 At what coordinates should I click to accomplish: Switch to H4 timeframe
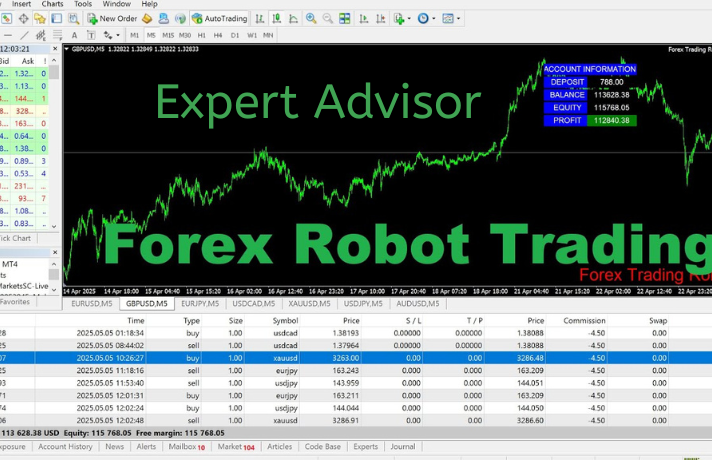[218, 35]
